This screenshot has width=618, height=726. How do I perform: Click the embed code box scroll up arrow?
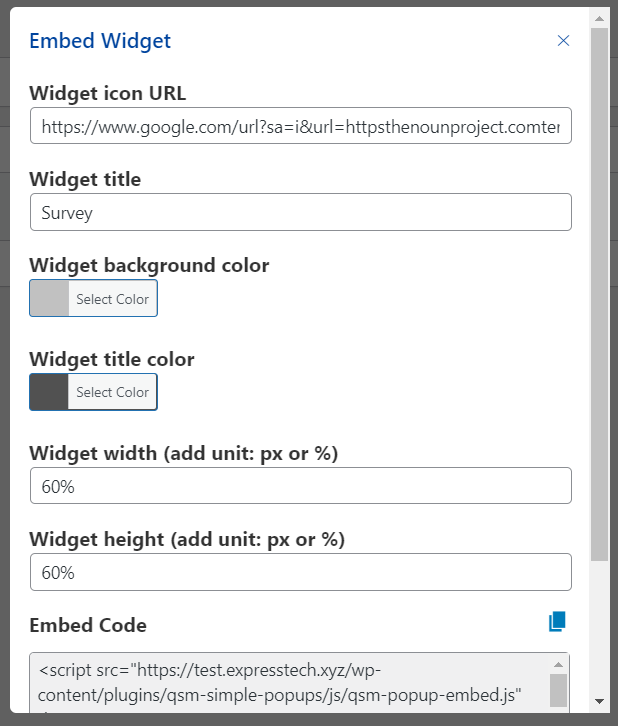(559, 664)
